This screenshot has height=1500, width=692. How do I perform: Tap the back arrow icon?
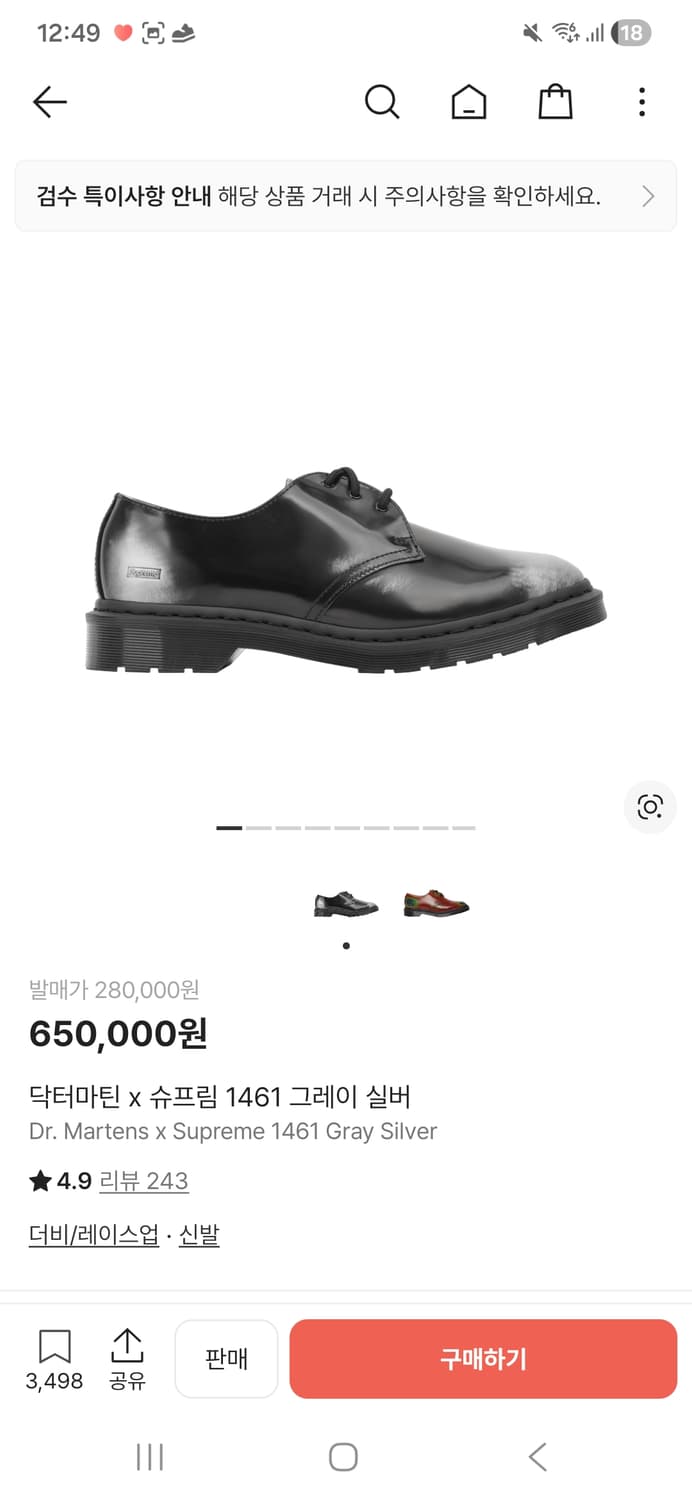(x=49, y=102)
